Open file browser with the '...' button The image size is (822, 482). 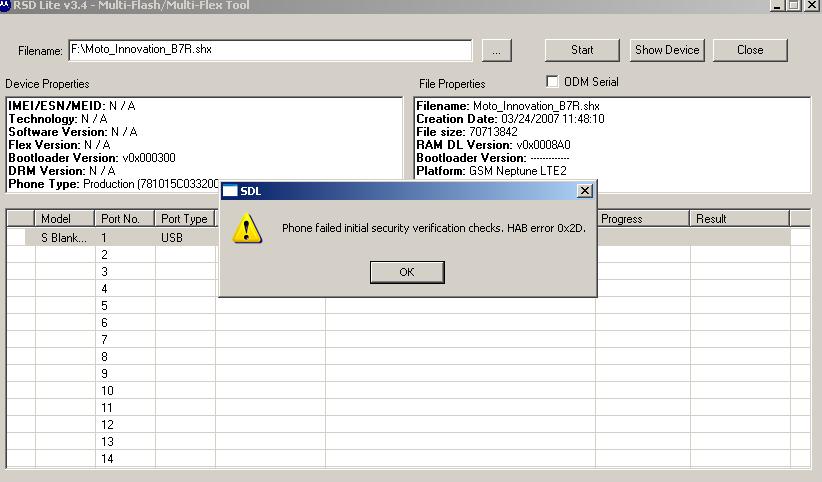496,50
